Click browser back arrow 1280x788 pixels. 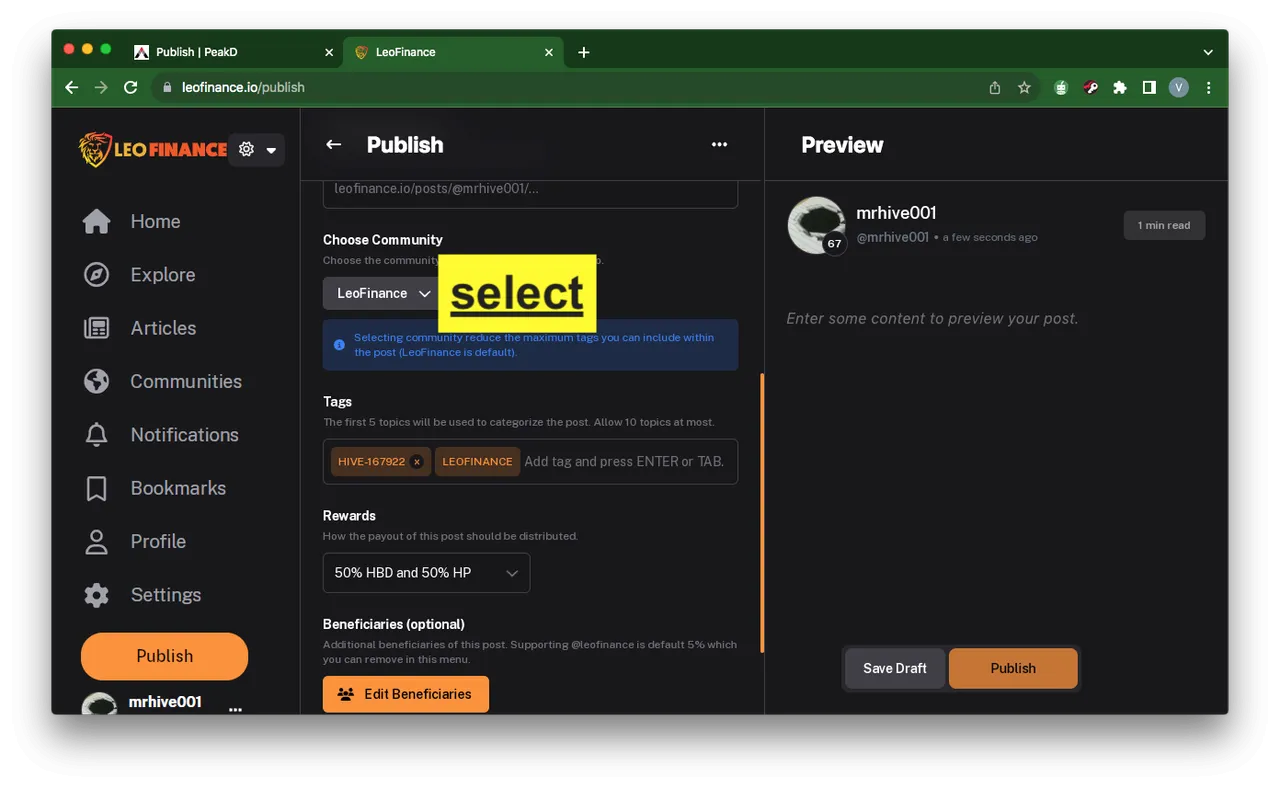72,87
